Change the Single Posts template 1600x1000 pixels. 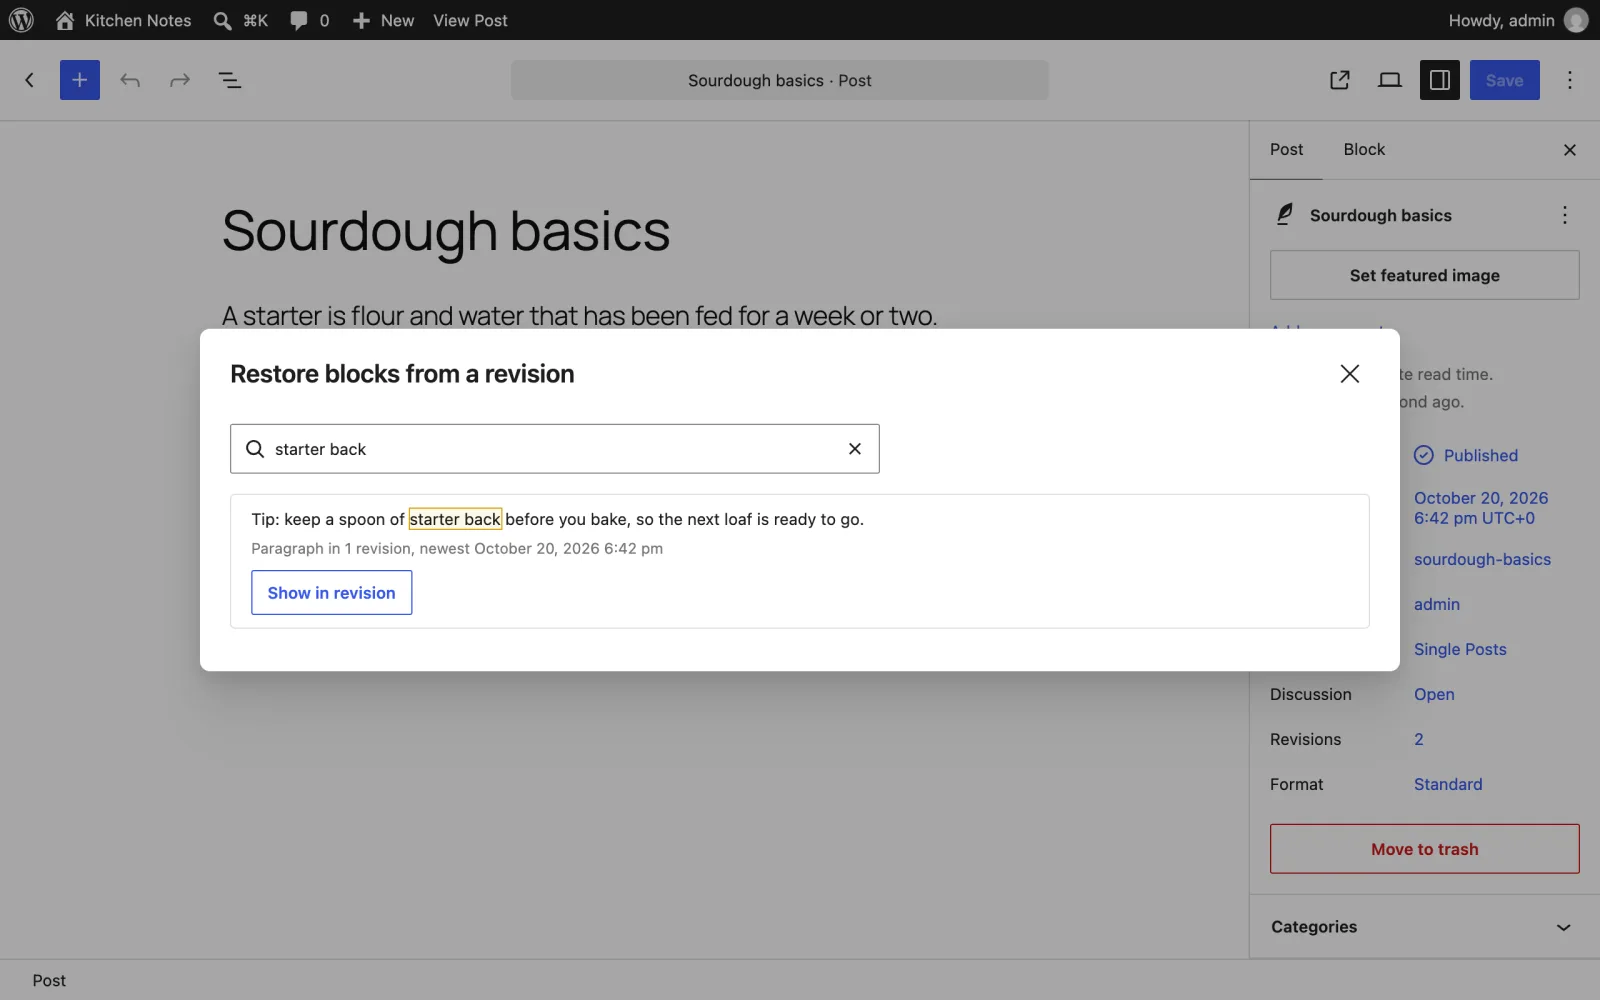(x=1460, y=650)
